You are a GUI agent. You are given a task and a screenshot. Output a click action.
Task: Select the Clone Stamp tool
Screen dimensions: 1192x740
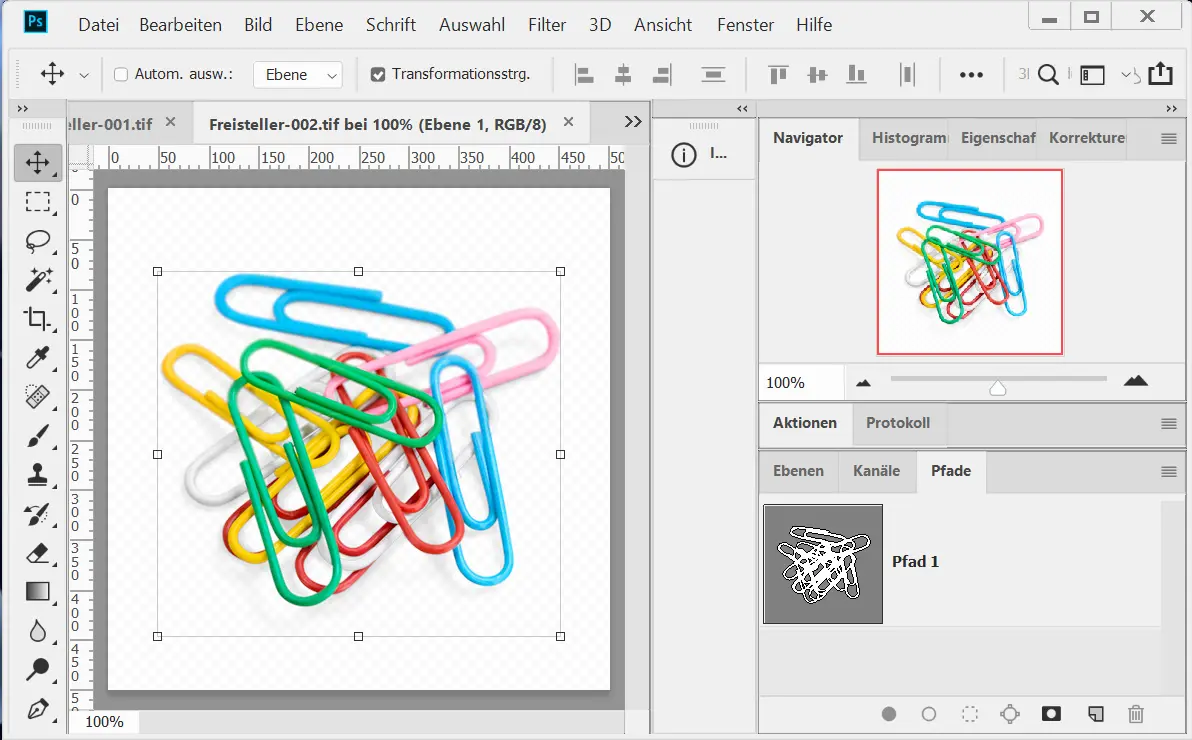click(38, 474)
